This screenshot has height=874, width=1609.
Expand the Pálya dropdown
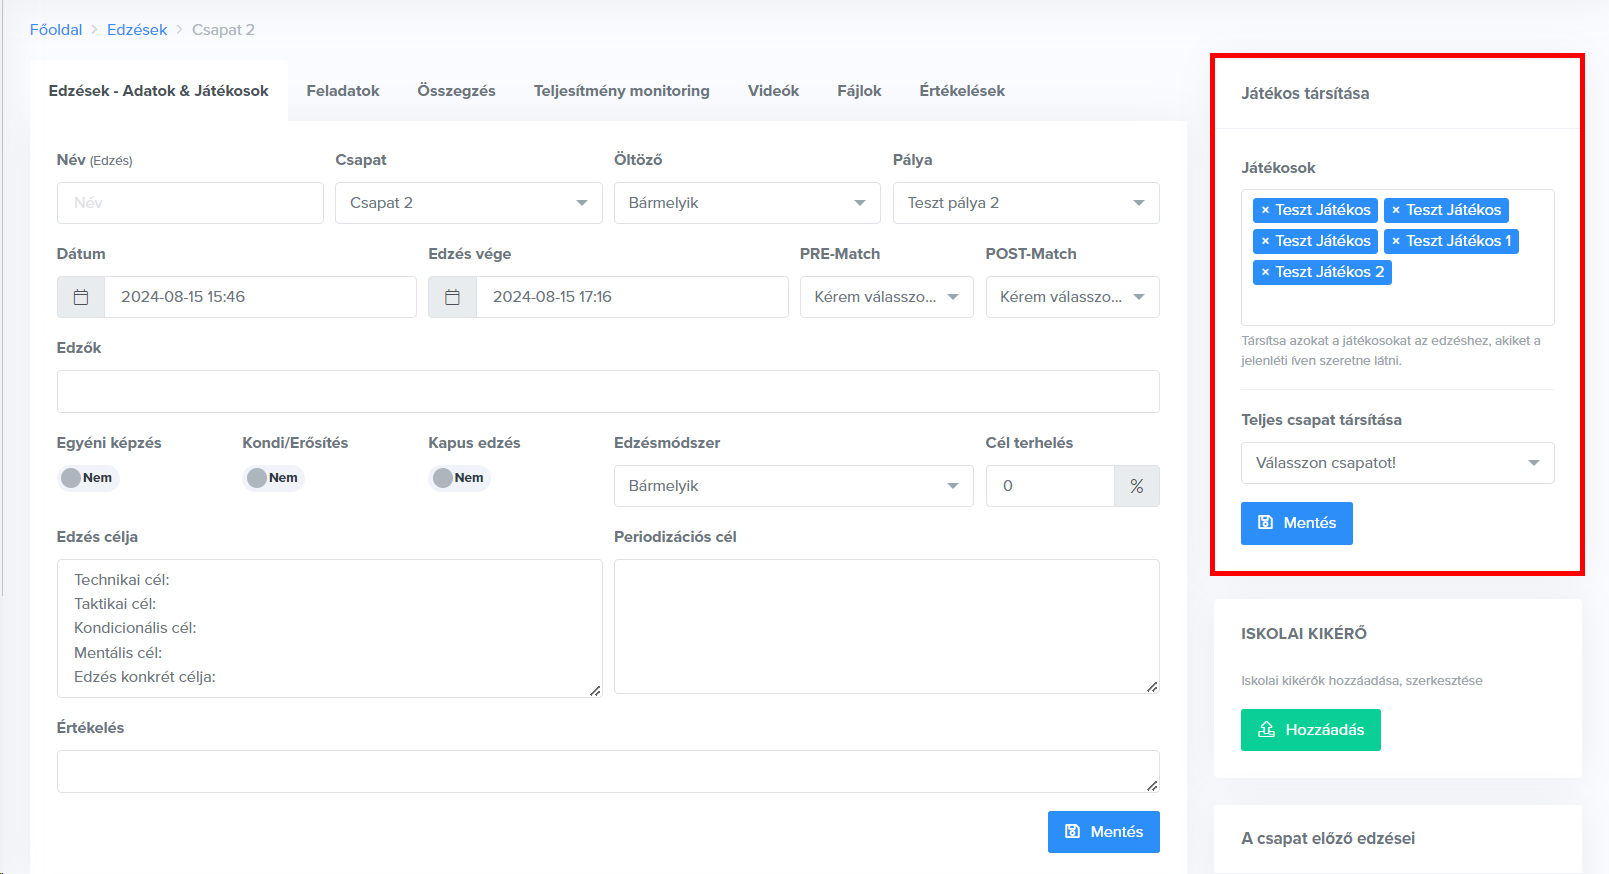click(x=1025, y=203)
